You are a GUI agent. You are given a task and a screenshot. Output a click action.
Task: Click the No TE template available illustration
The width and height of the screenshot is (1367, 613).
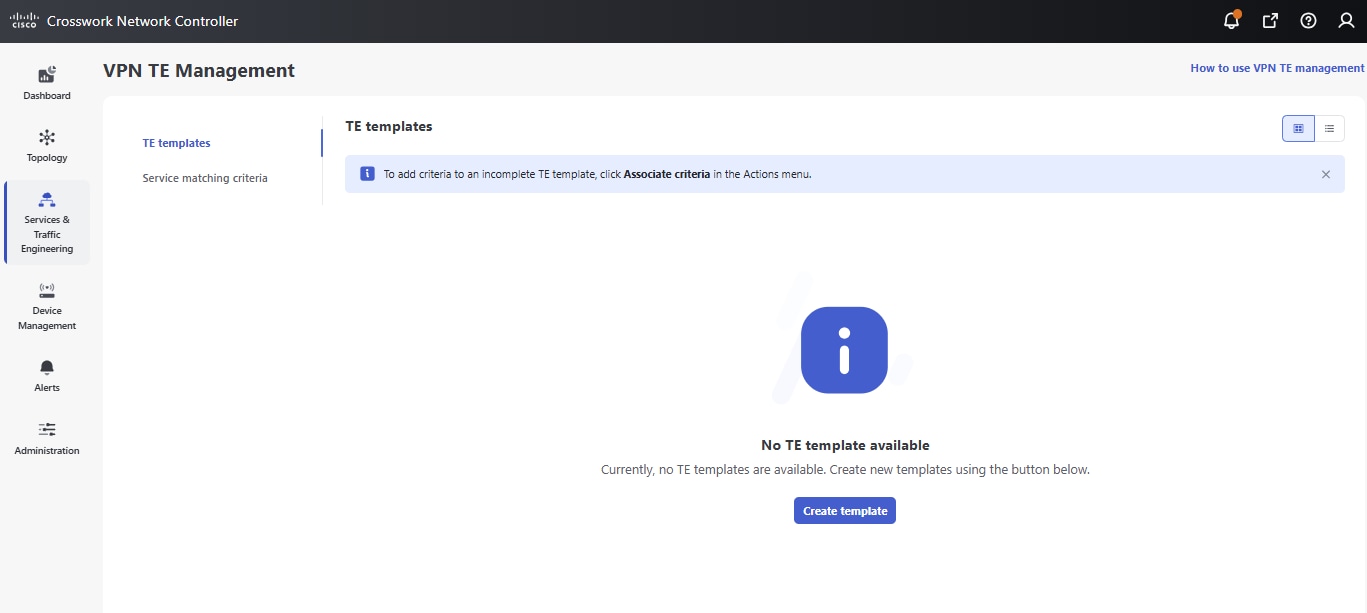click(844, 350)
